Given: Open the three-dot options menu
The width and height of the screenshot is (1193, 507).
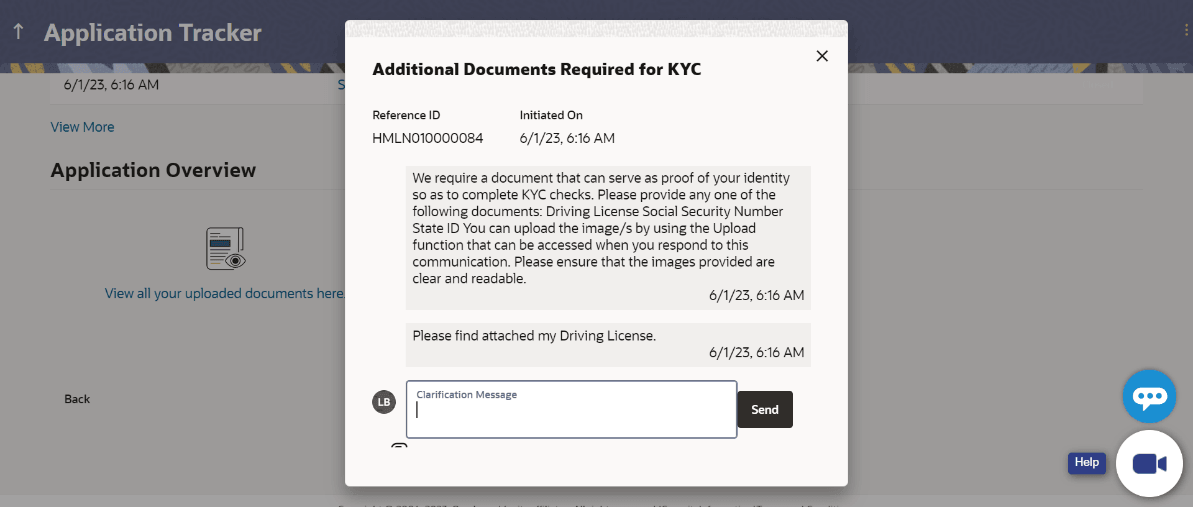Looking at the screenshot, I should 1186,30.
